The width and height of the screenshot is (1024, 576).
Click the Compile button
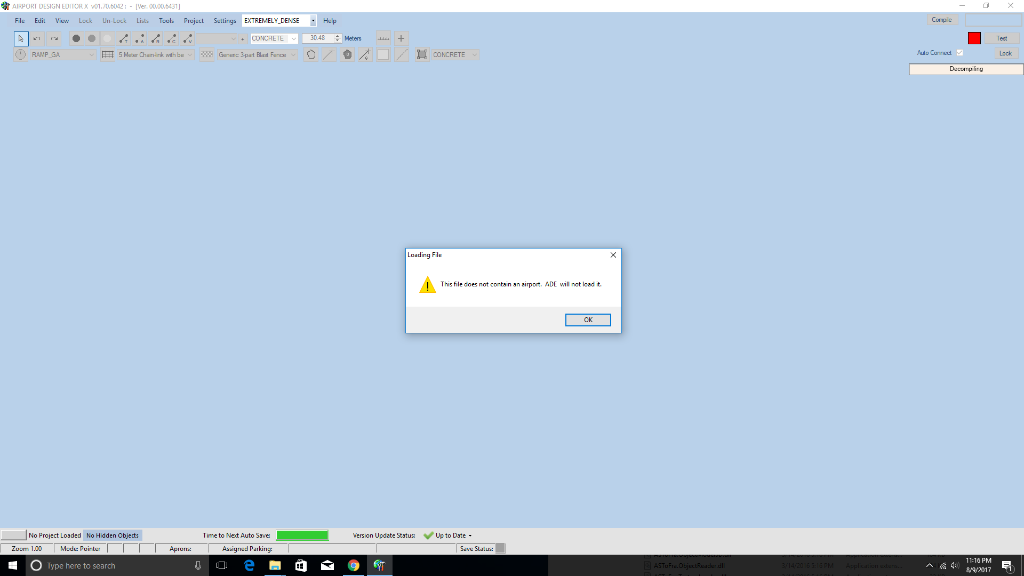[941, 19]
